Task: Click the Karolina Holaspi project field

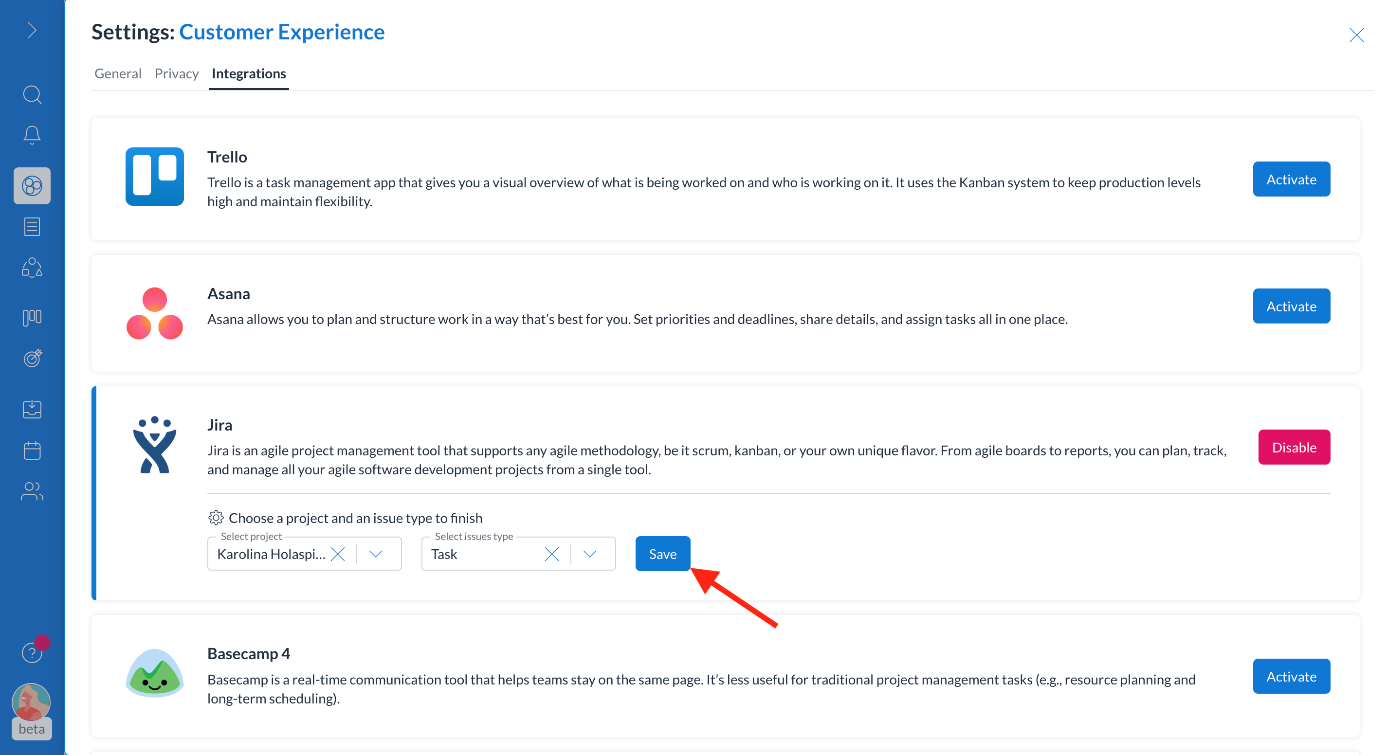Action: coord(304,554)
